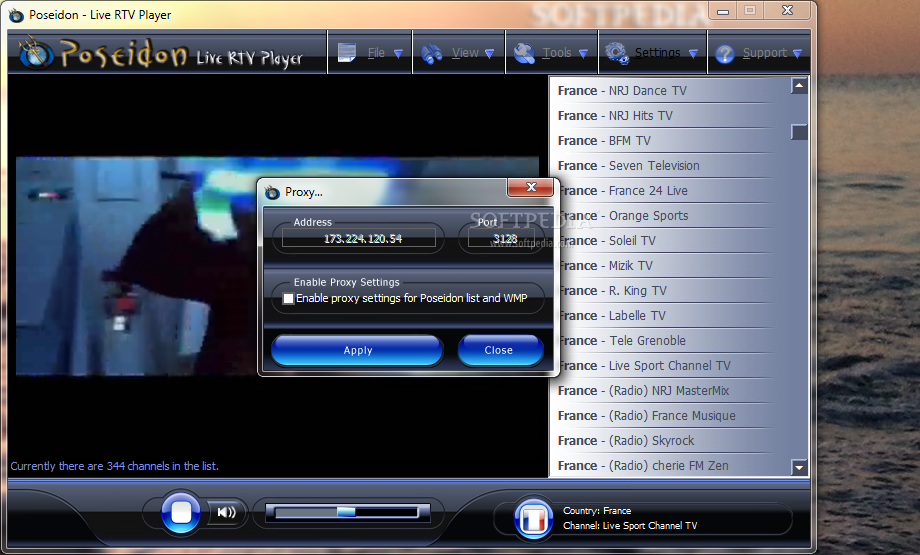Click the title bar Poseidon icon

[16, 15]
